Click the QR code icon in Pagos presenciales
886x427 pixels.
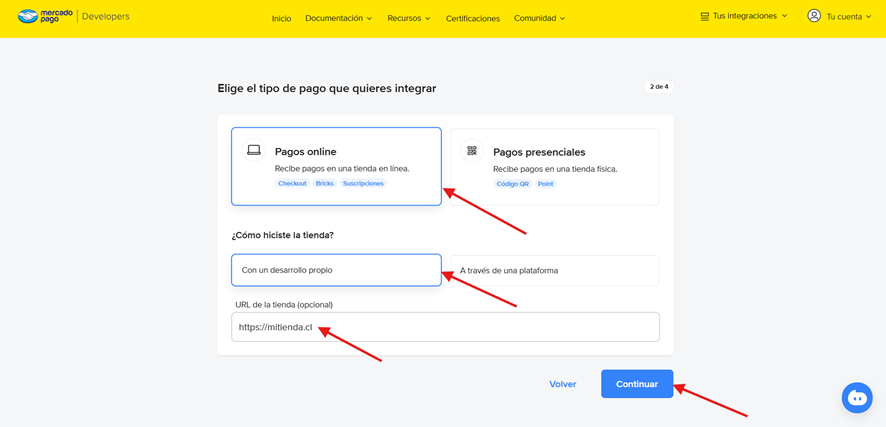click(472, 151)
